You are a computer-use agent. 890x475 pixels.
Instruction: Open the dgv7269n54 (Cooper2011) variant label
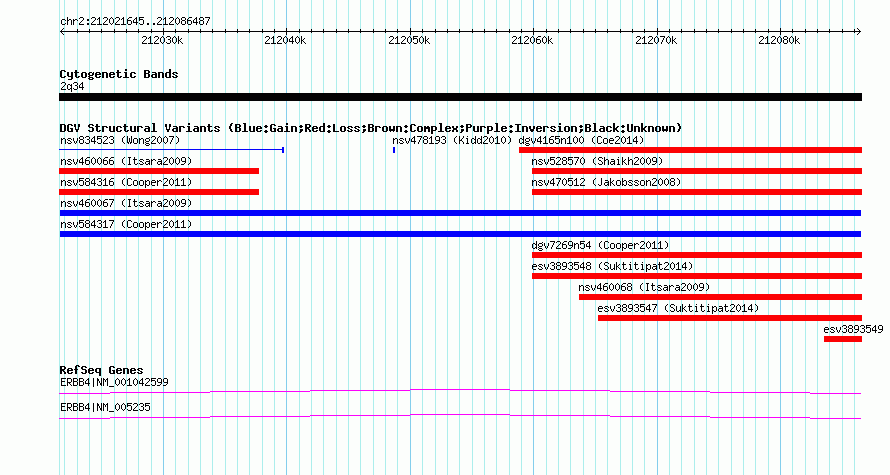pos(601,245)
